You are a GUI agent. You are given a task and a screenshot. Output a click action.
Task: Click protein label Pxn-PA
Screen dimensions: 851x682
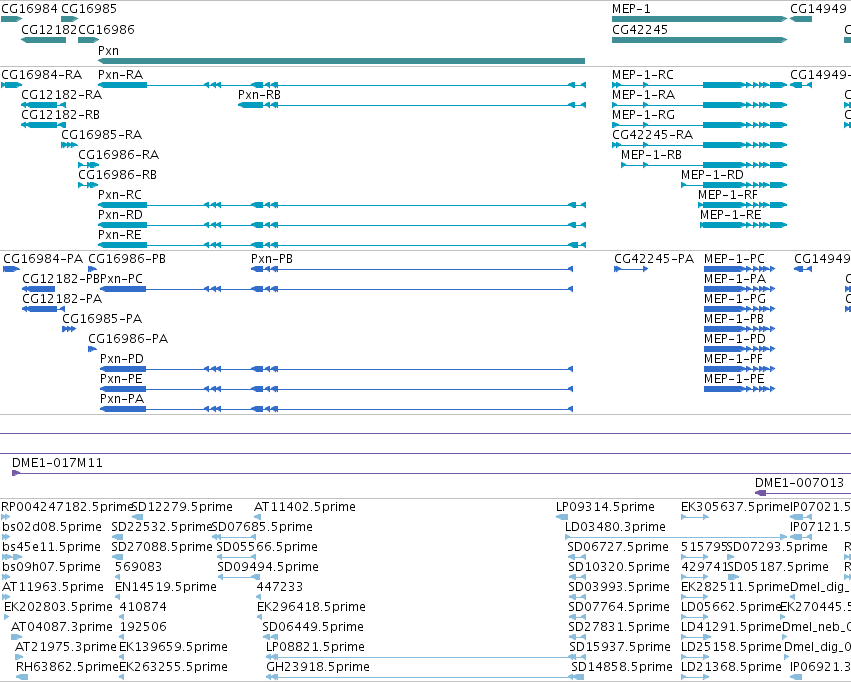tap(122, 399)
